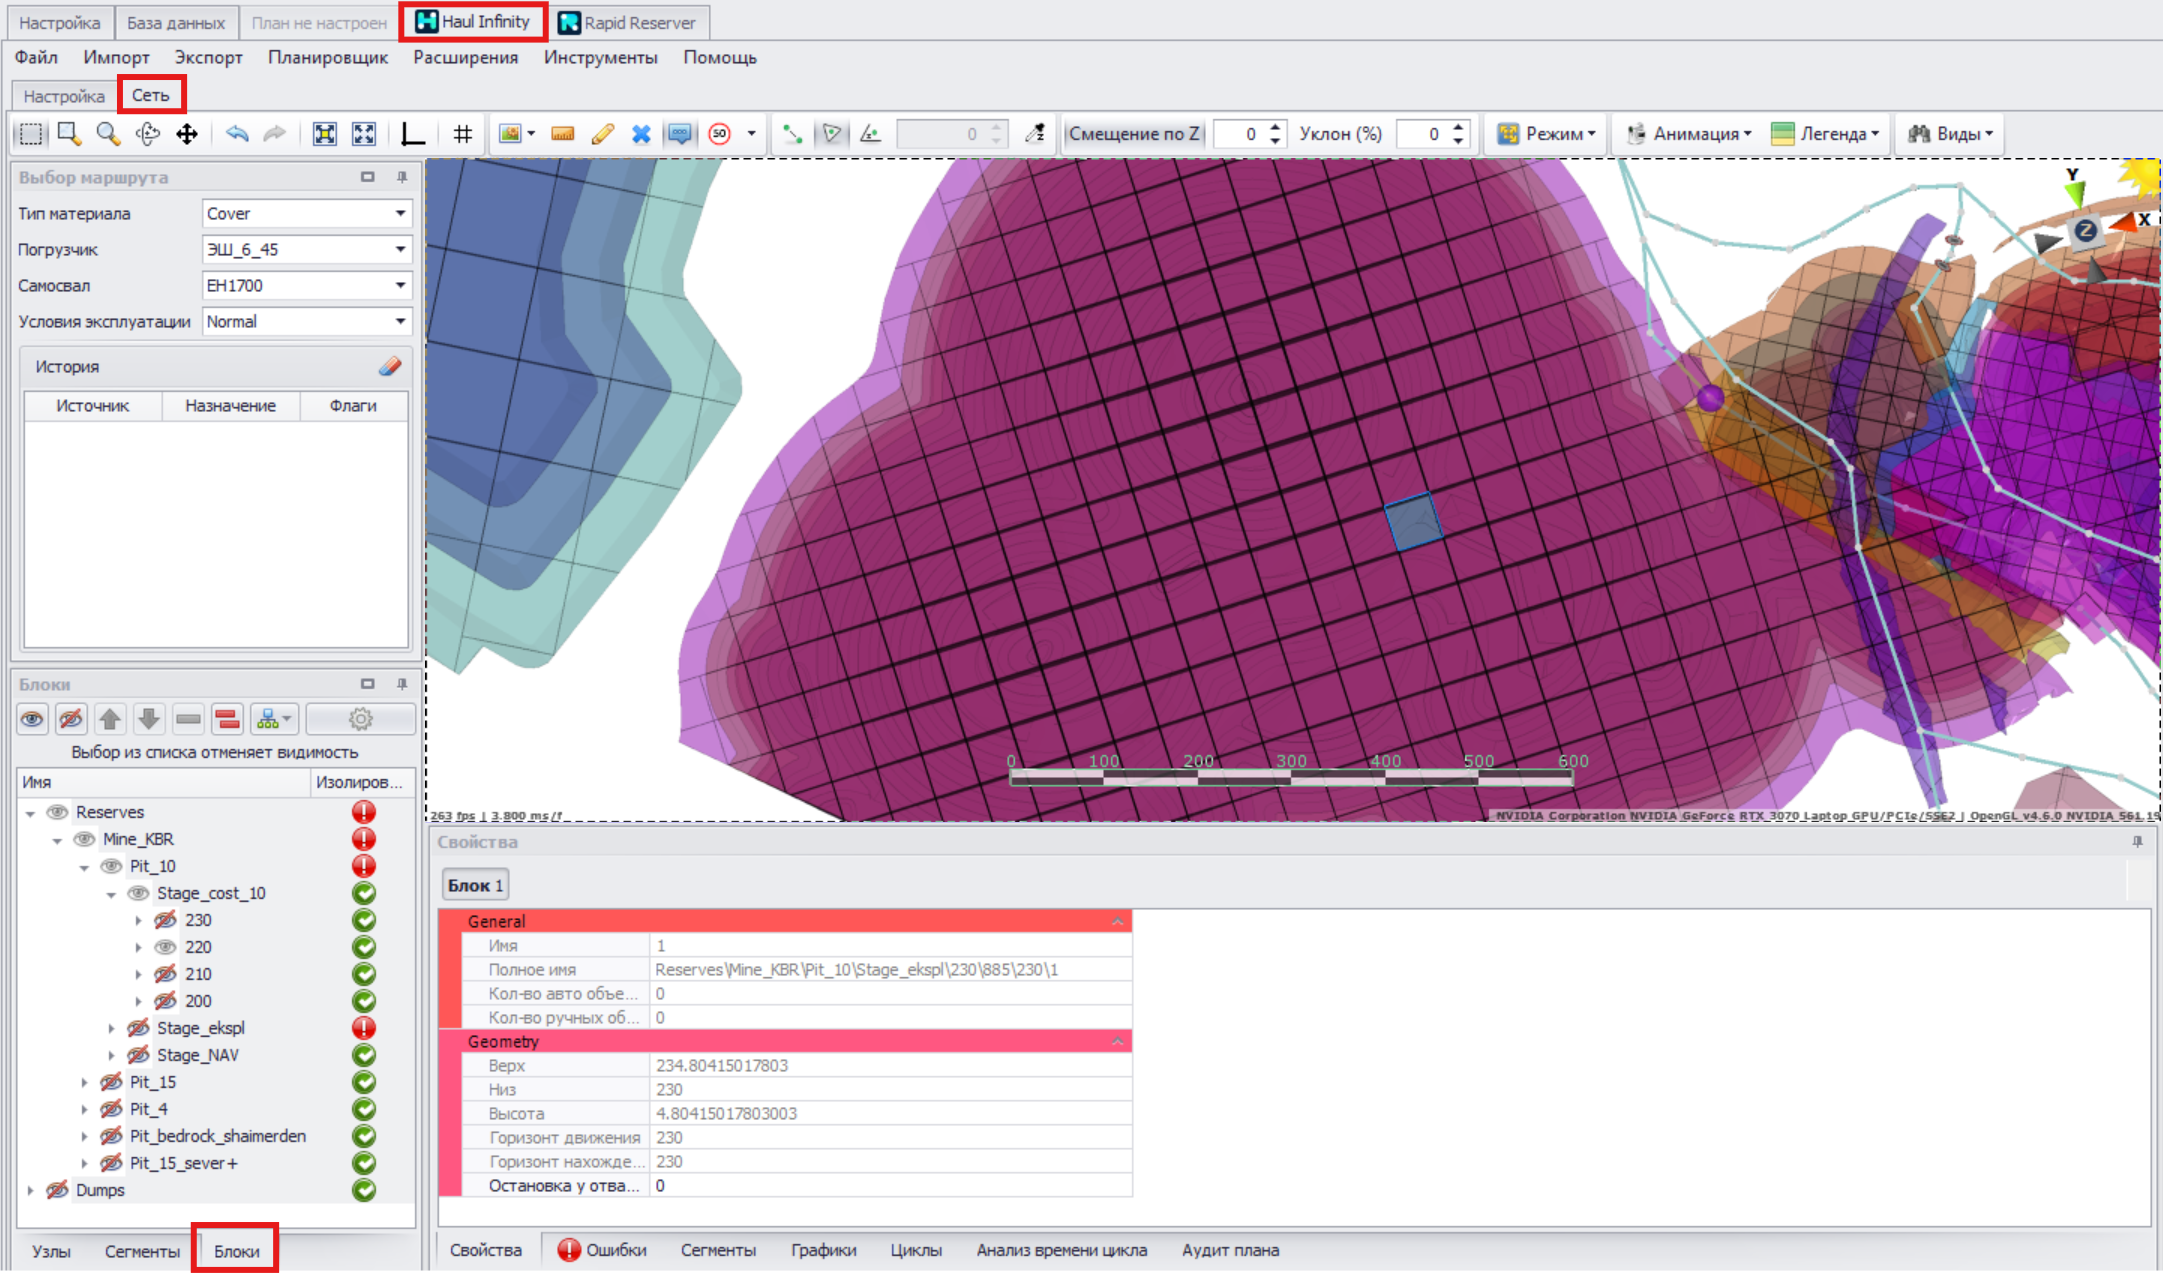Click the blue X delete icon
Image resolution: width=2163 pixels, height=1273 pixels.
641,134
